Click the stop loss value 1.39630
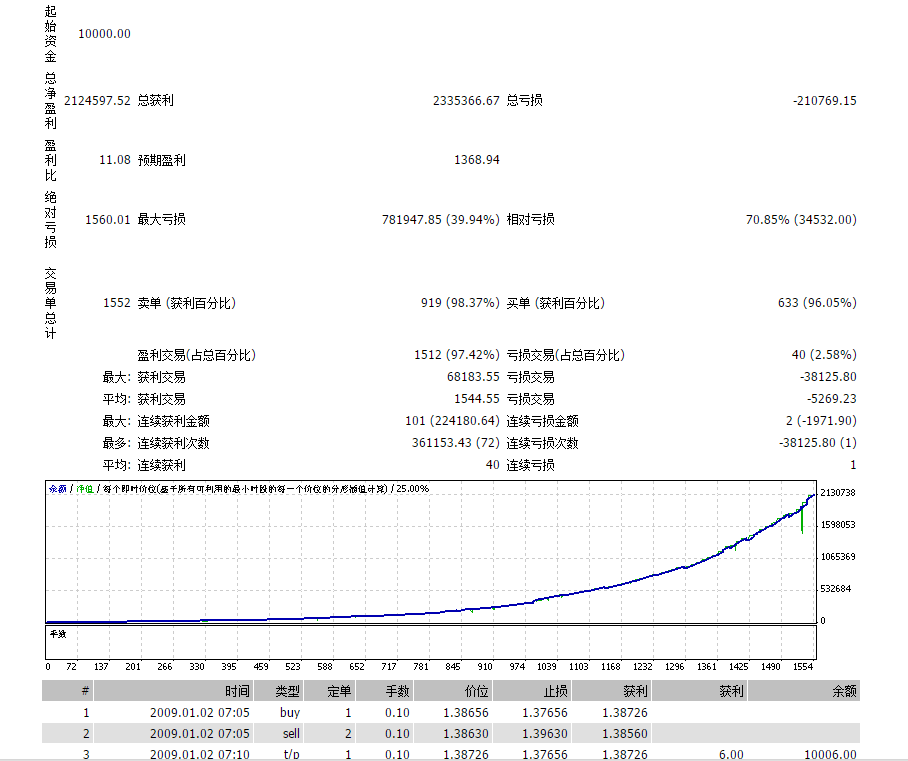 [x=541, y=734]
